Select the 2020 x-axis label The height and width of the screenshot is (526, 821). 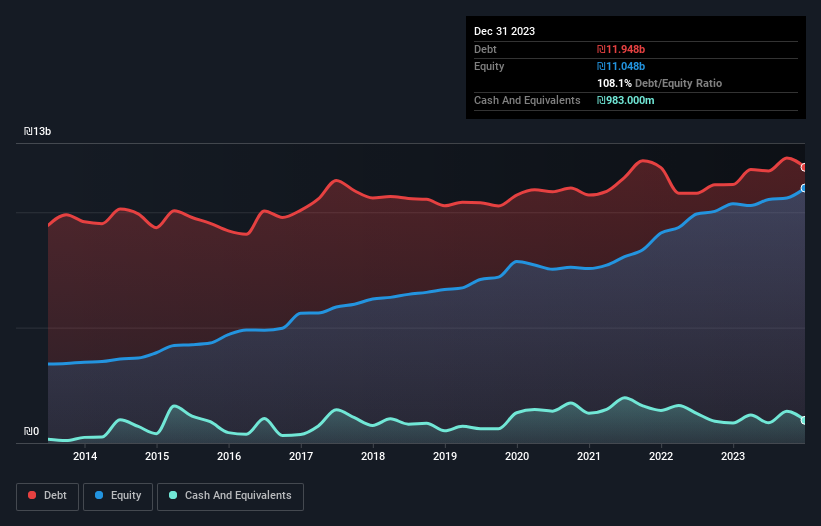click(x=517, y=456)
